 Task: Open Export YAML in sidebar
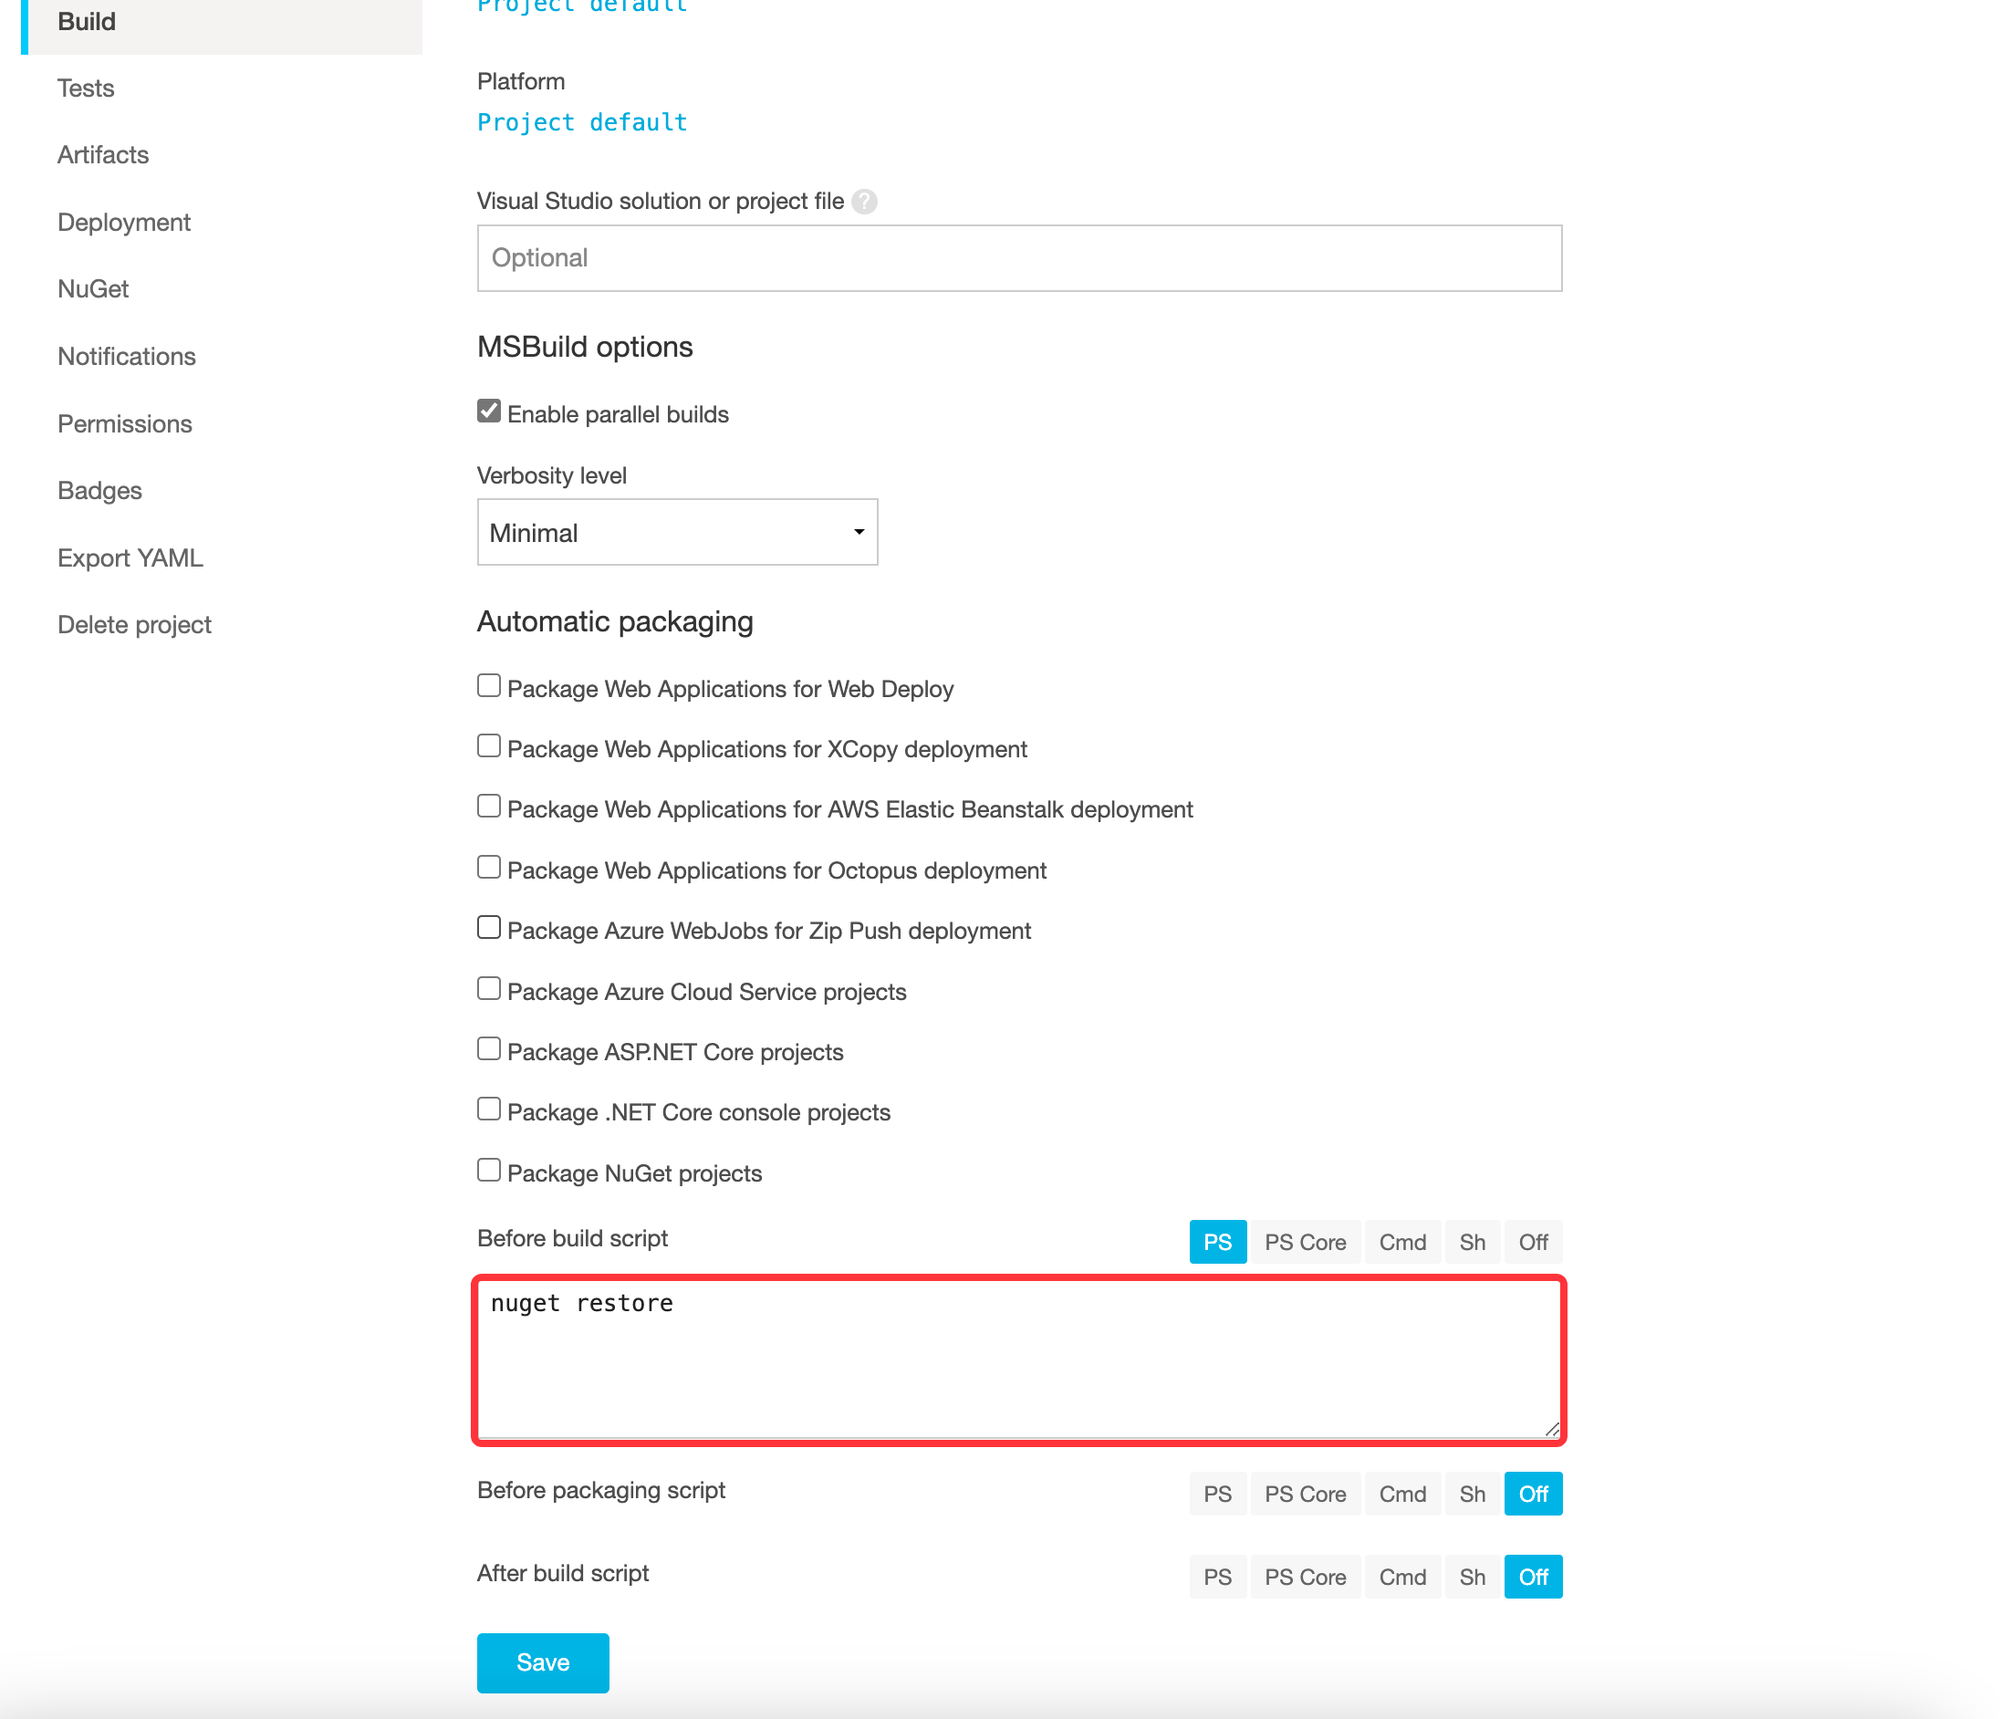coord(130,558)
